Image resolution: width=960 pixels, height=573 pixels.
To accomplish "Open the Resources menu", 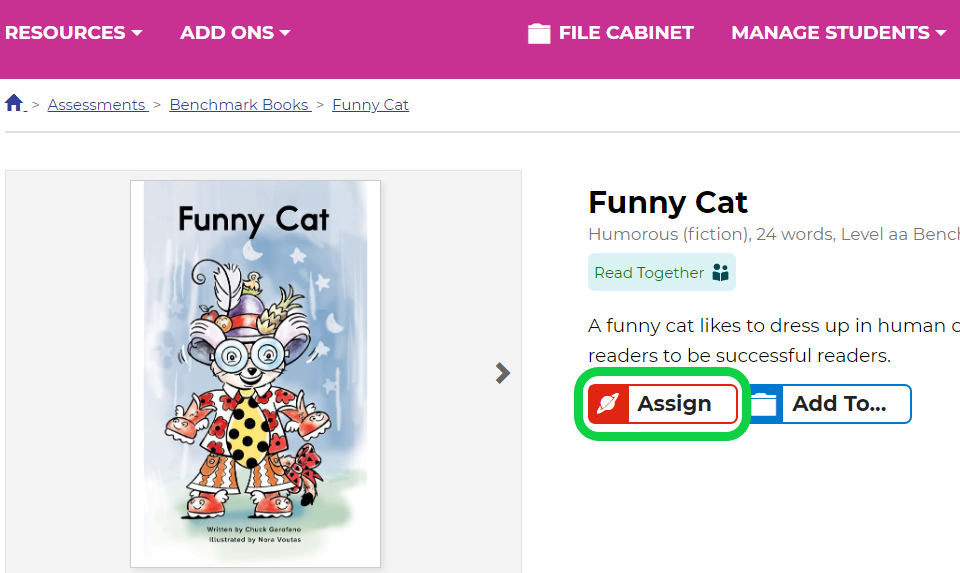I will (73, 32).
